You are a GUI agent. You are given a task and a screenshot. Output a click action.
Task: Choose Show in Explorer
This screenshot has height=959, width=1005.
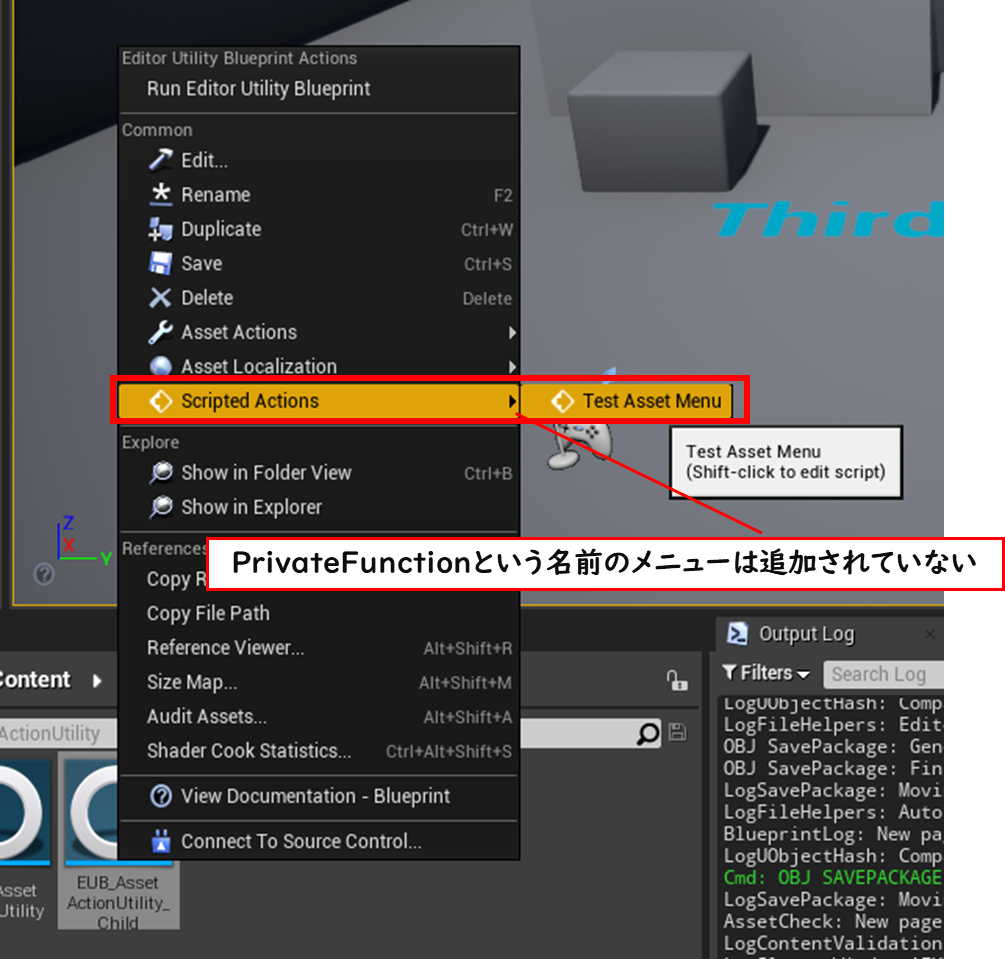coord(319,507)
